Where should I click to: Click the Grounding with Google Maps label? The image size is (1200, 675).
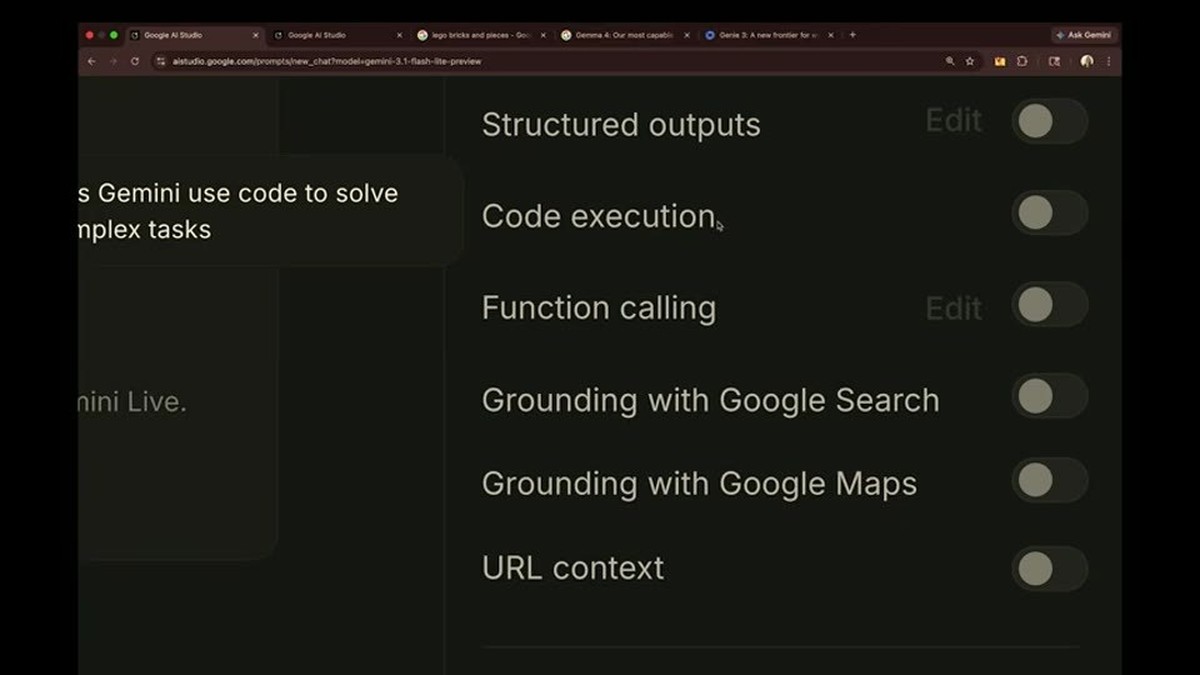(x=699, y=484)
